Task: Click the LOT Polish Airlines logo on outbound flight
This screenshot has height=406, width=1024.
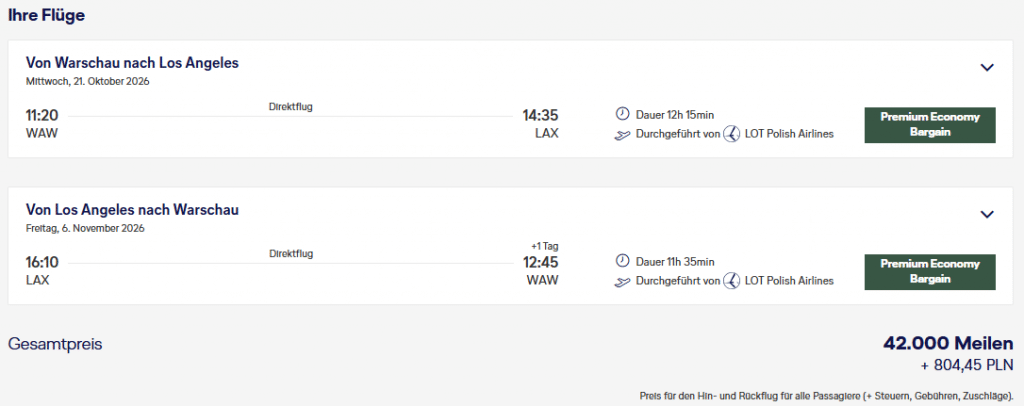Action: point(732,134)
